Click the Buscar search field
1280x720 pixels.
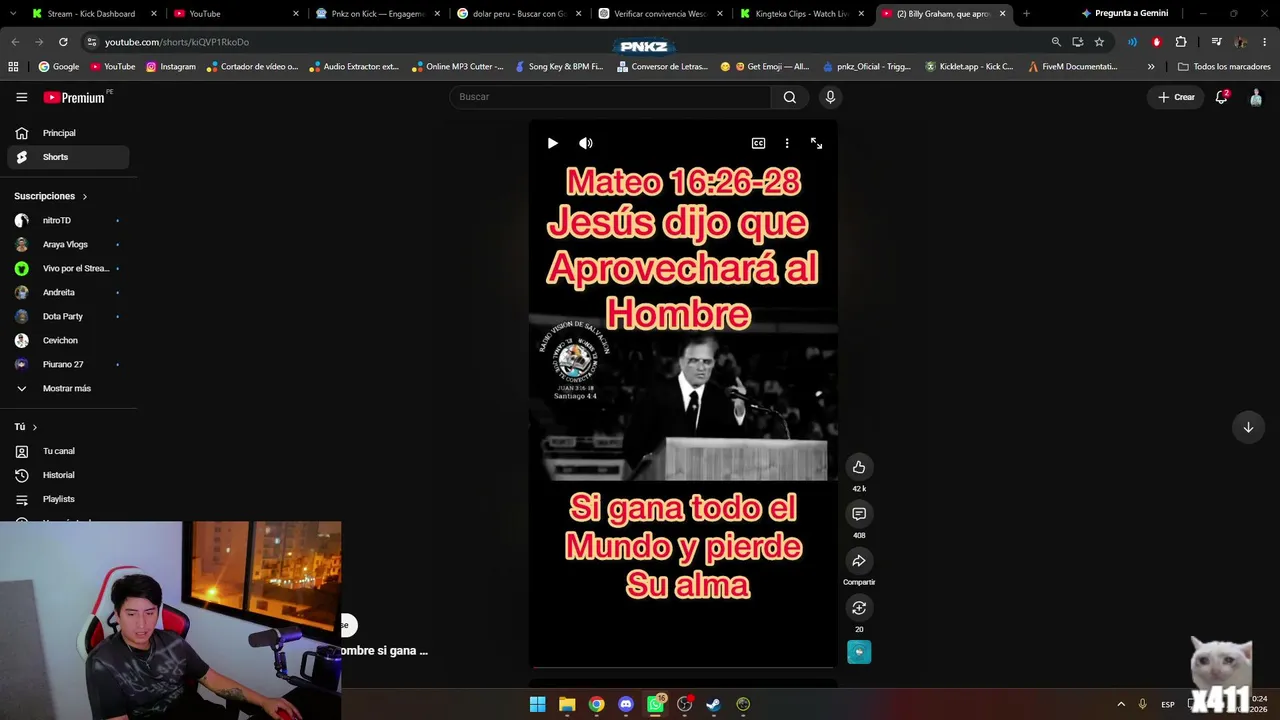pos(610,97)
